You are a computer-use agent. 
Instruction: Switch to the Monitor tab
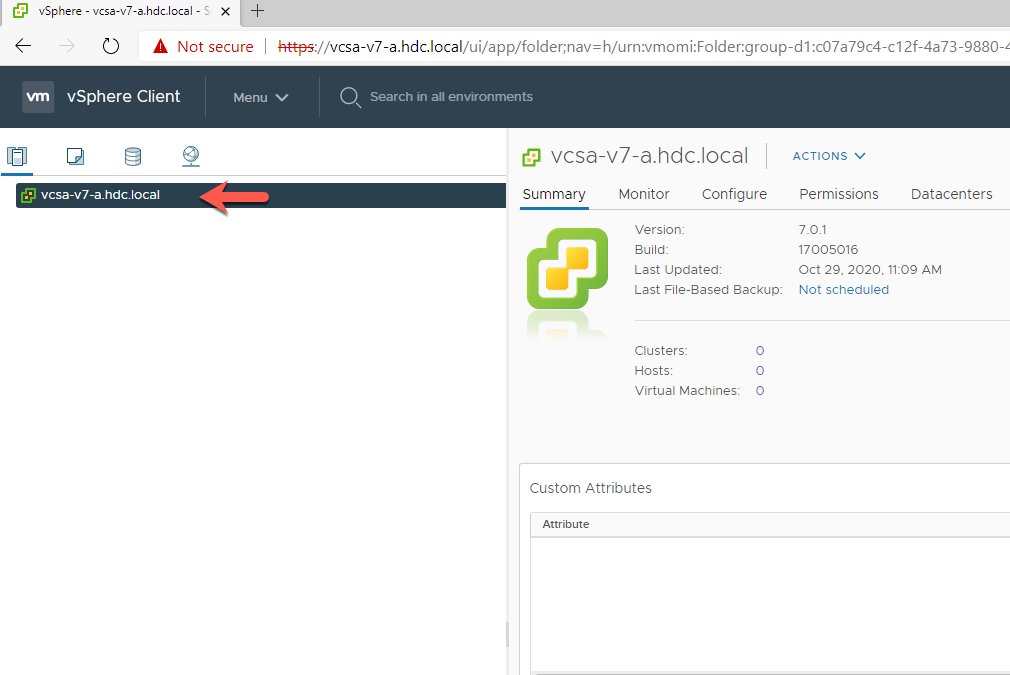point(643,195)
